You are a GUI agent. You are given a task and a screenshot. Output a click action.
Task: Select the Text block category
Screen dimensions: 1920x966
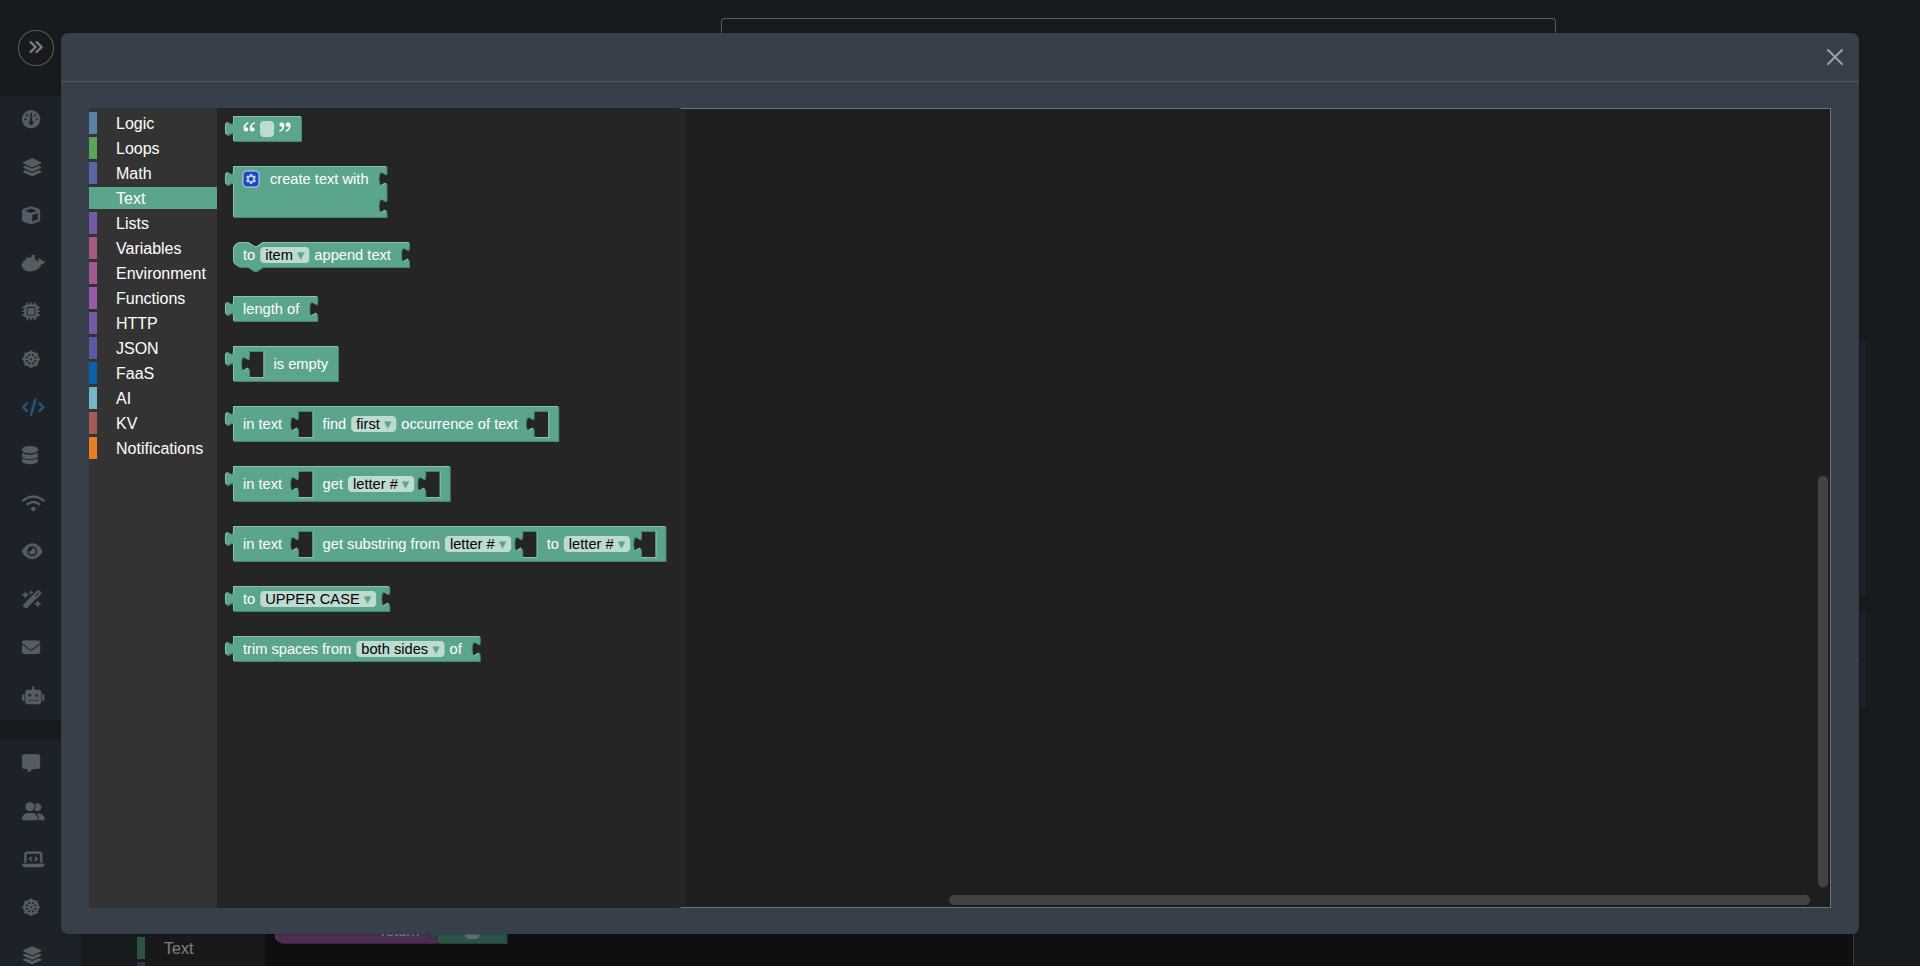pyautogui.click(x=153, y=198)
